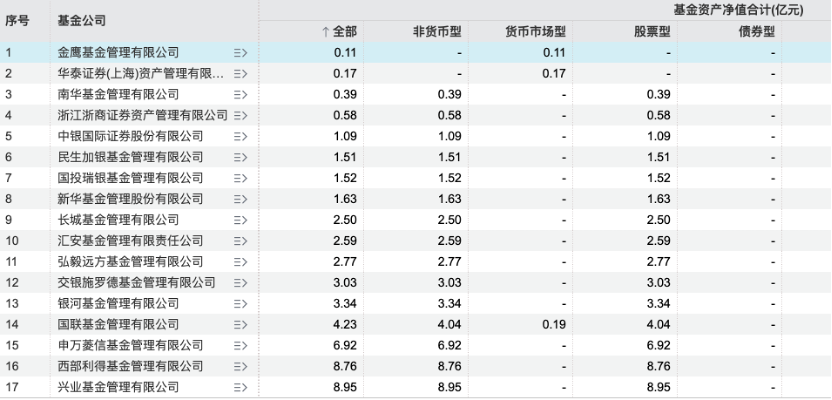Sort by the 货币市场型 column header
The image size is (832, 400).
pos(535,32)
